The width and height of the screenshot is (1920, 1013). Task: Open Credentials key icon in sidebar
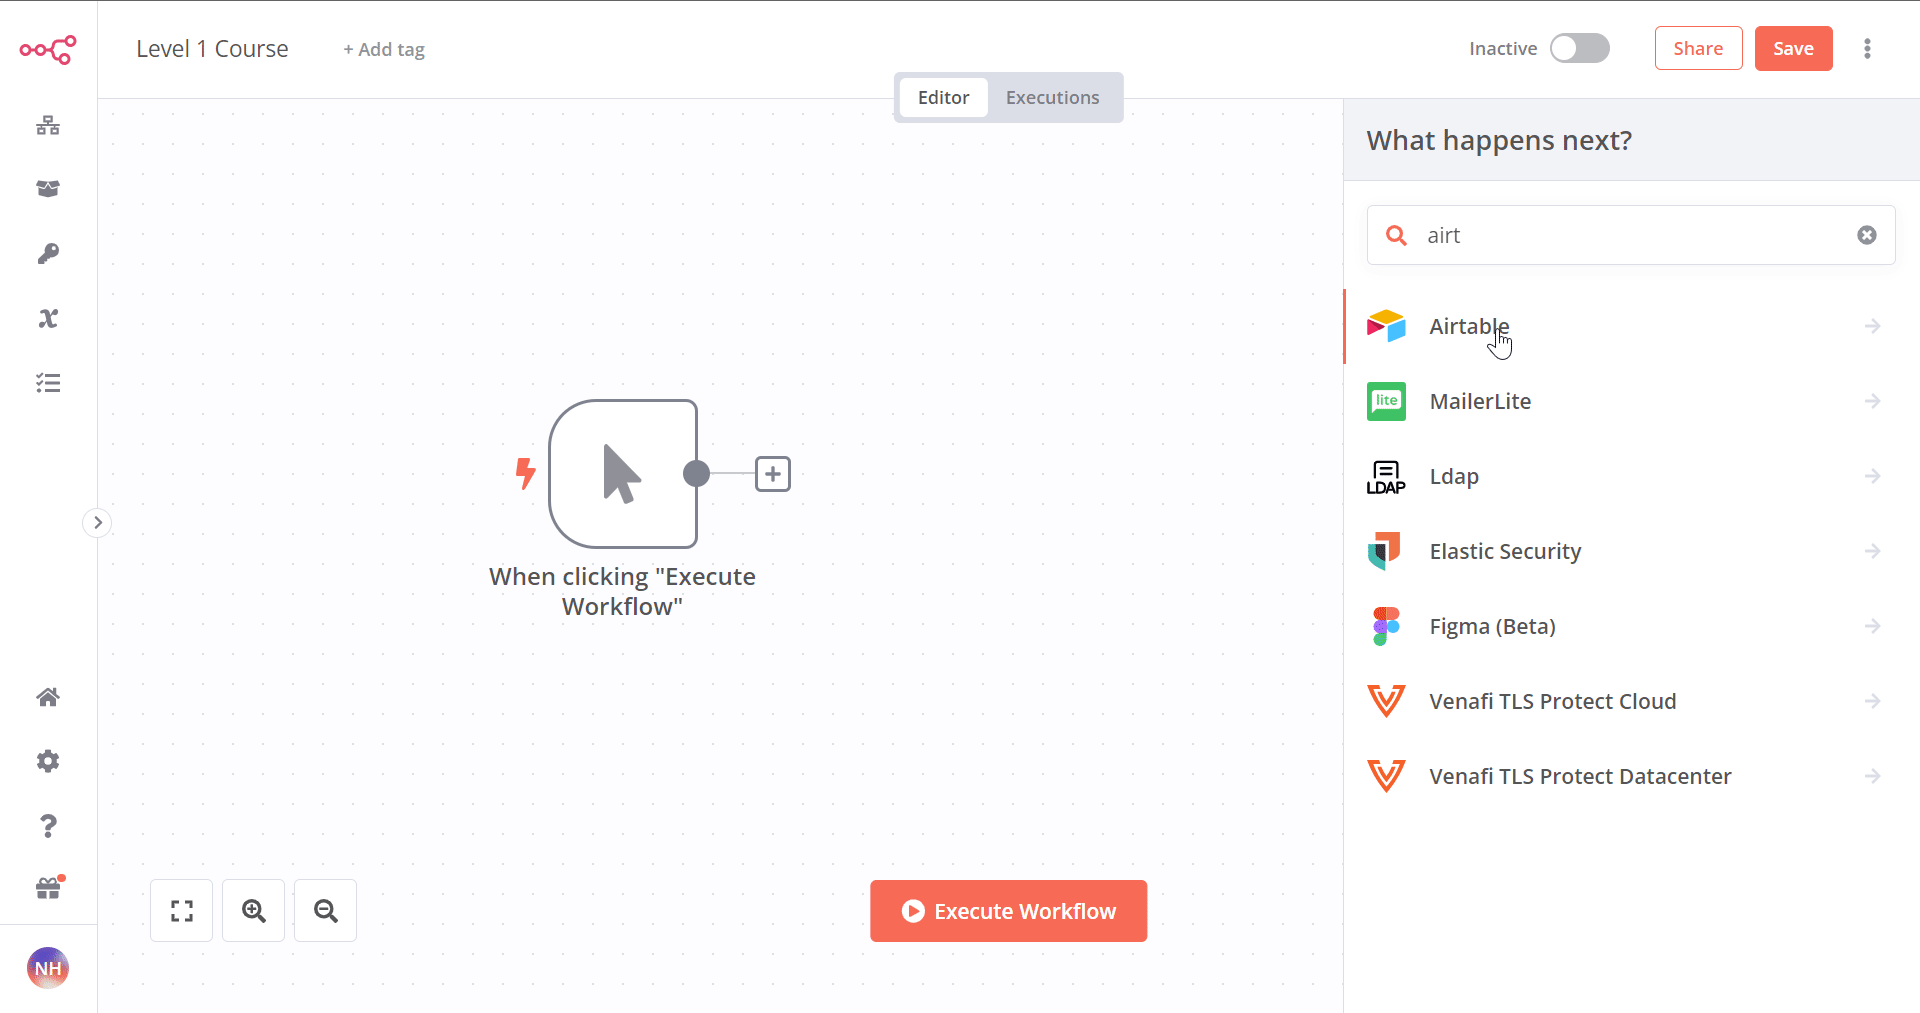48,254
